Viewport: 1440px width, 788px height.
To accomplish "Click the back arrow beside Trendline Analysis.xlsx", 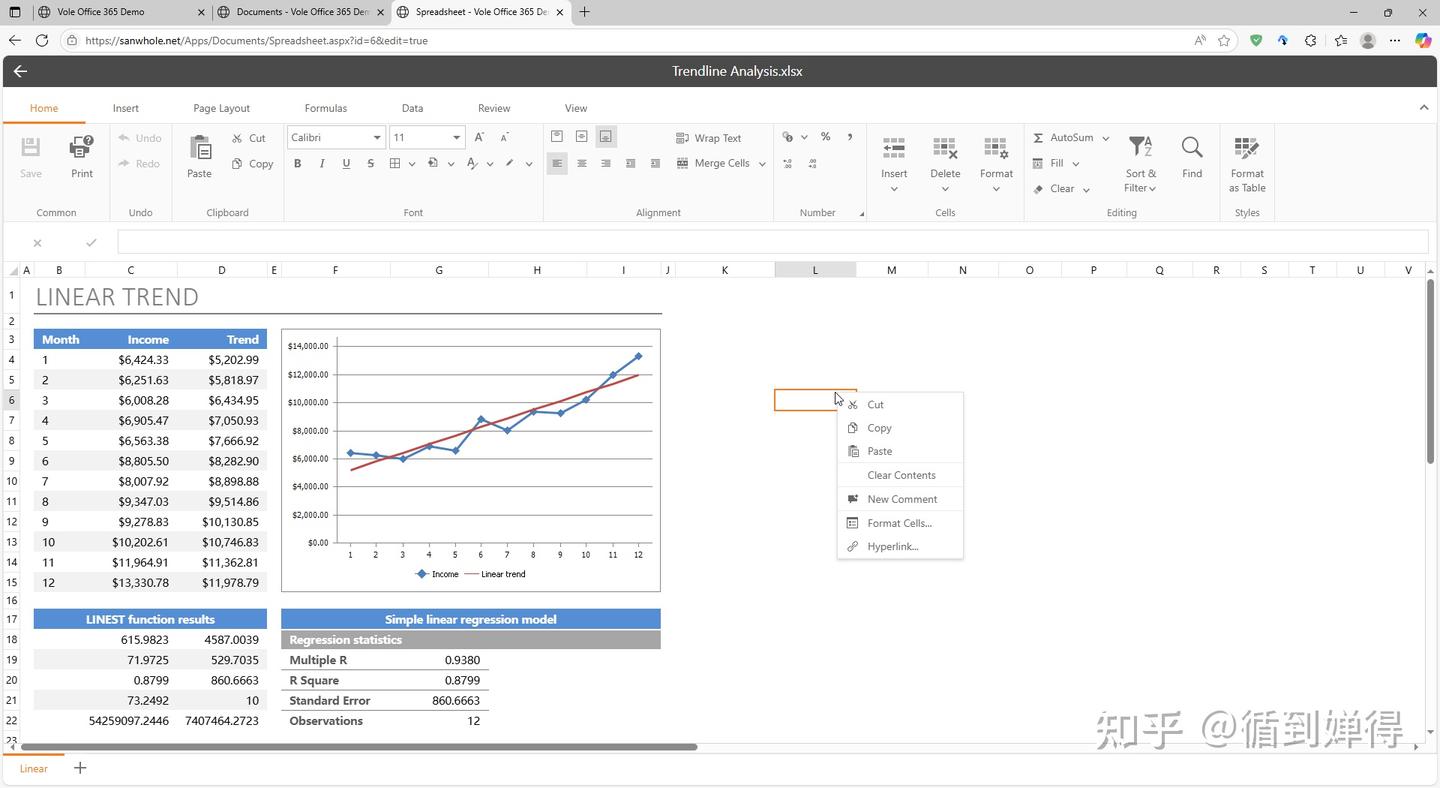I will point(20,71).
